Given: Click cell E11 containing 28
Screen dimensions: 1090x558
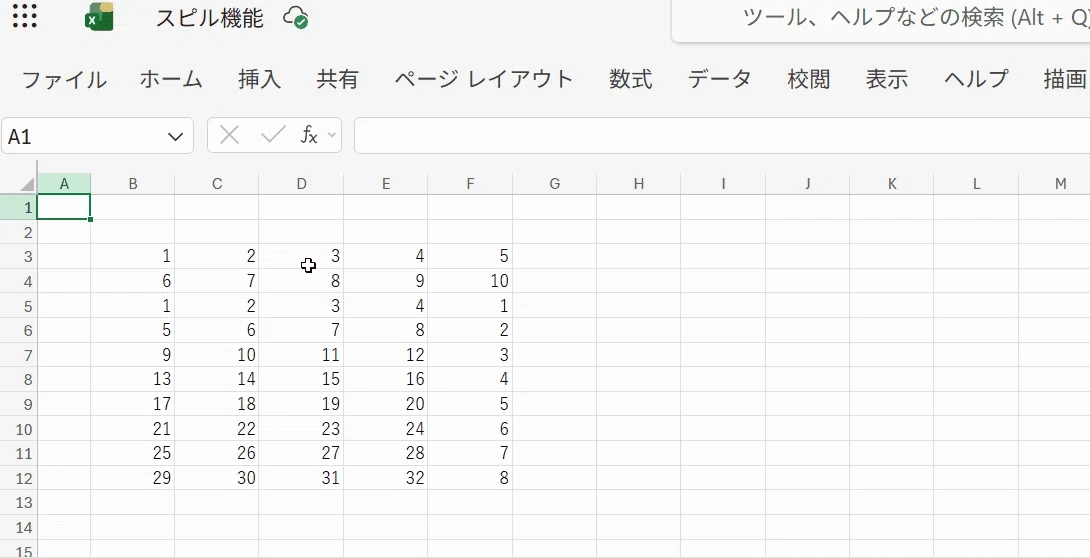Looking at the screenshot, I should point(386,454).
